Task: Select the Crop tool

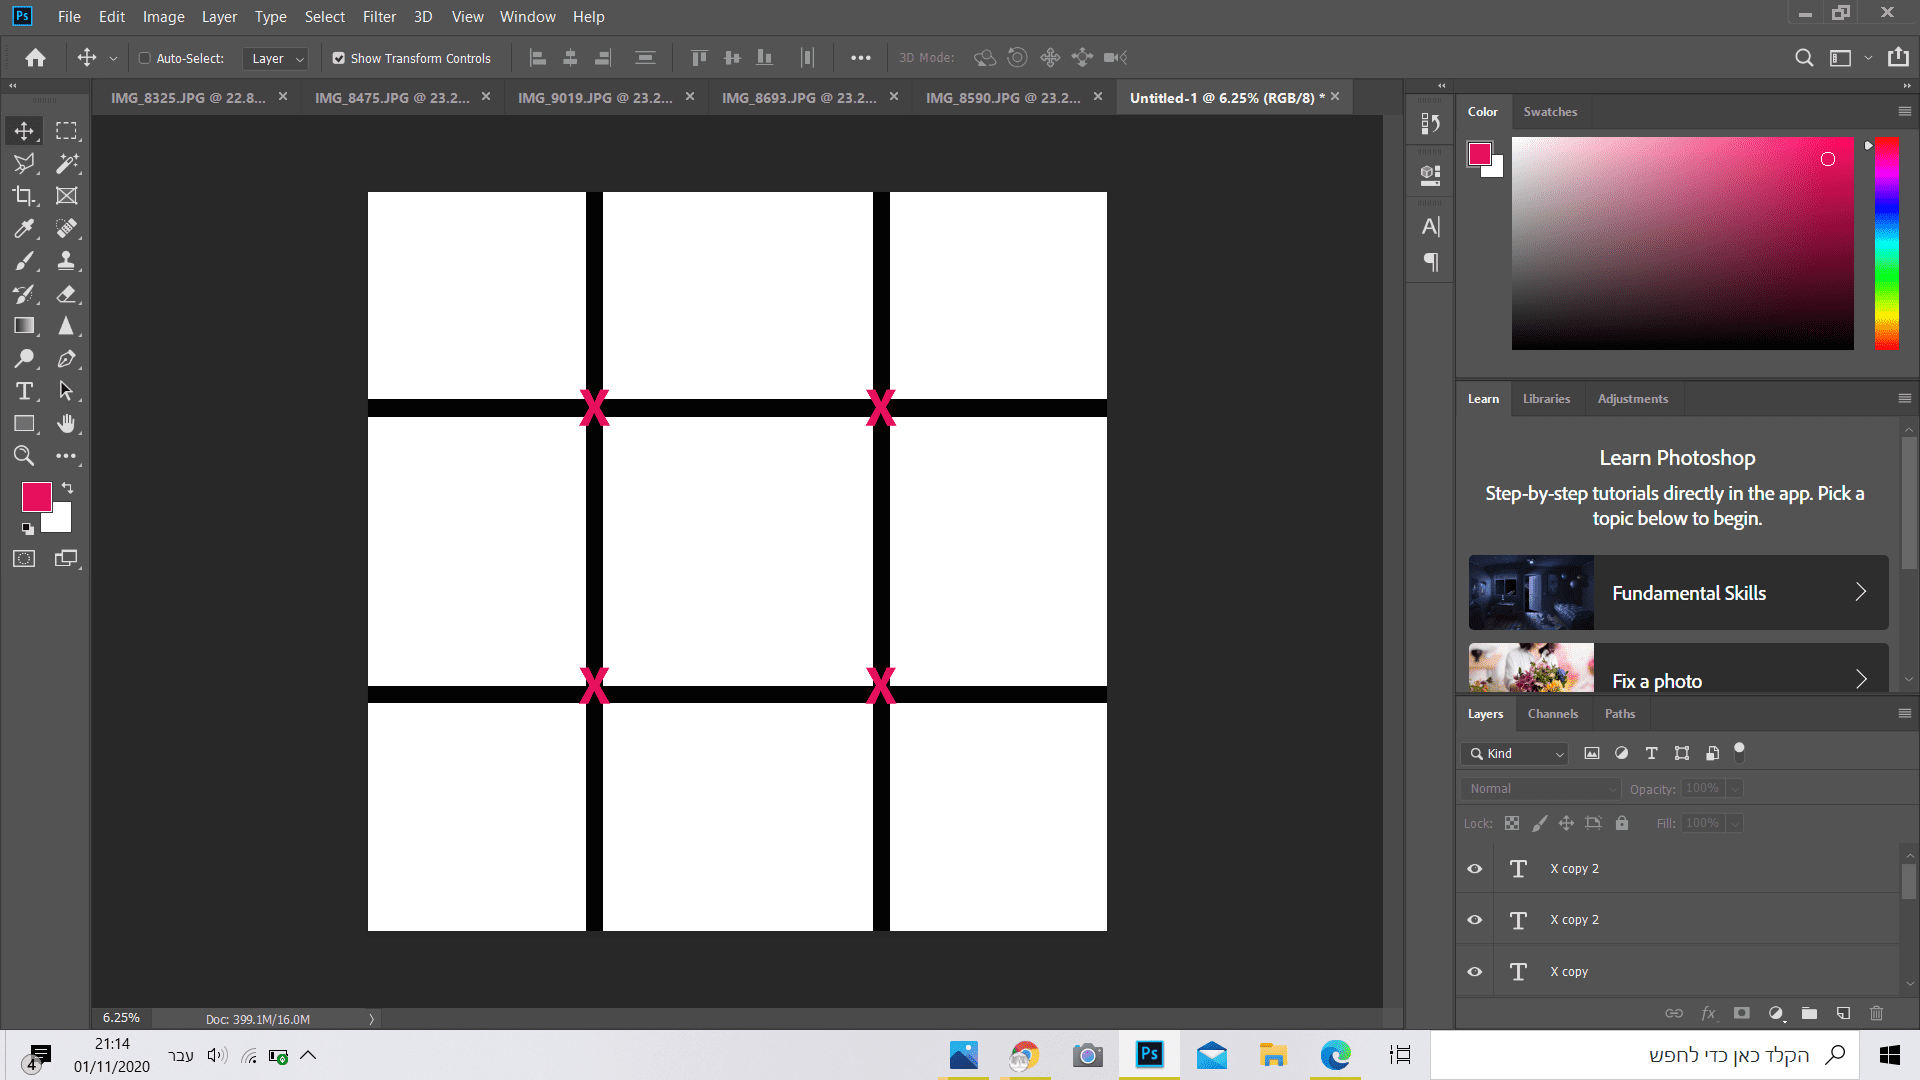Action: point(24,196)
